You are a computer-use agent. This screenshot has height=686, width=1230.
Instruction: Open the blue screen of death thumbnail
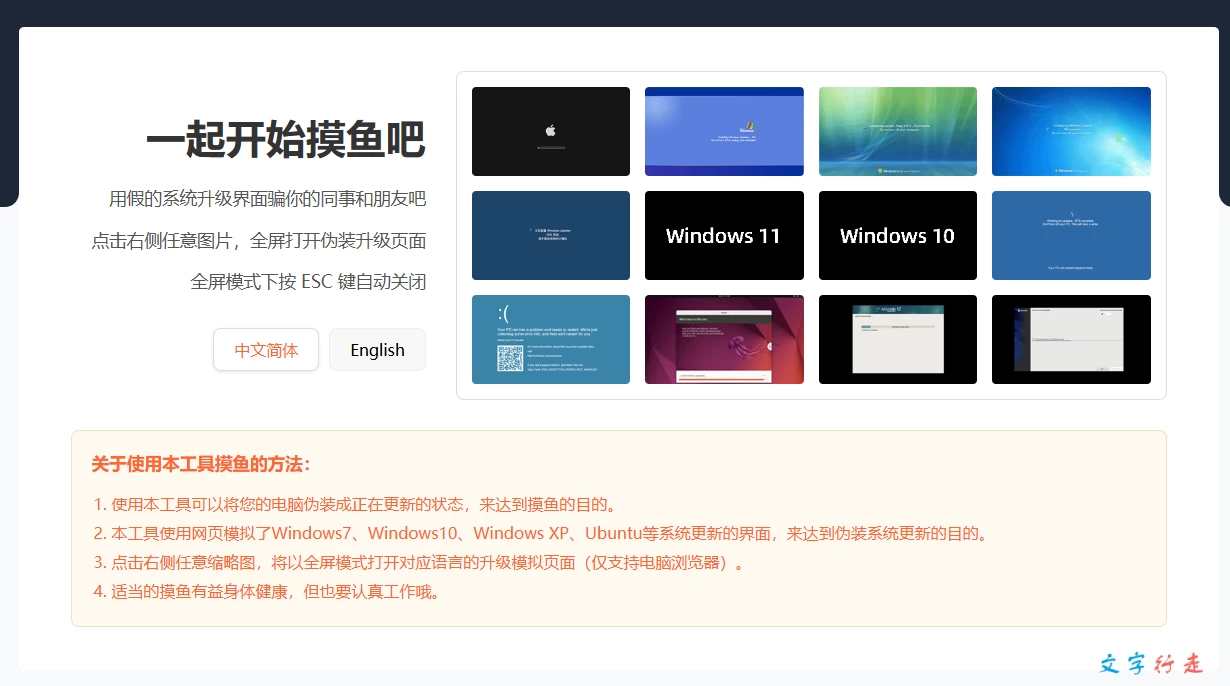(551, 339)
